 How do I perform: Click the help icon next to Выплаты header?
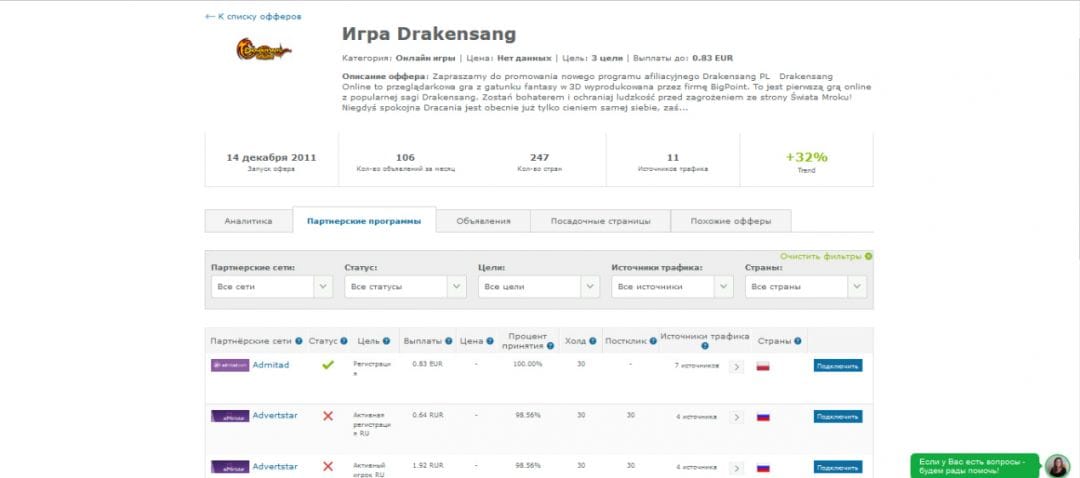click(448, 341)
